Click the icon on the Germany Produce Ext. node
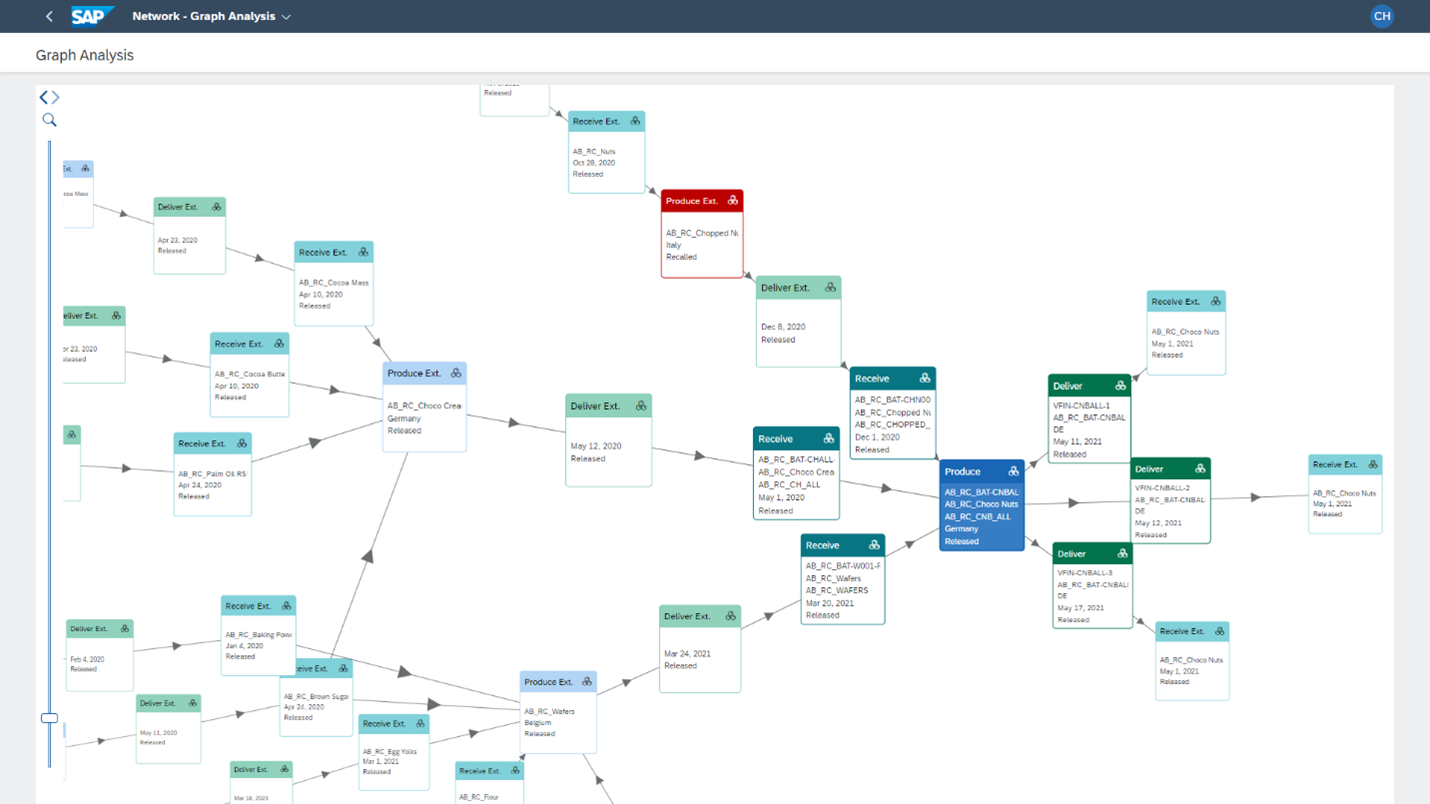The image size is (1430, 804). tap(456, 373)
